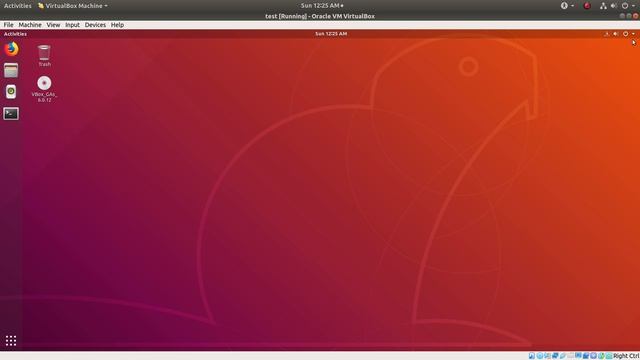
Task: Click the host volume icon
Action: (614, 6)
